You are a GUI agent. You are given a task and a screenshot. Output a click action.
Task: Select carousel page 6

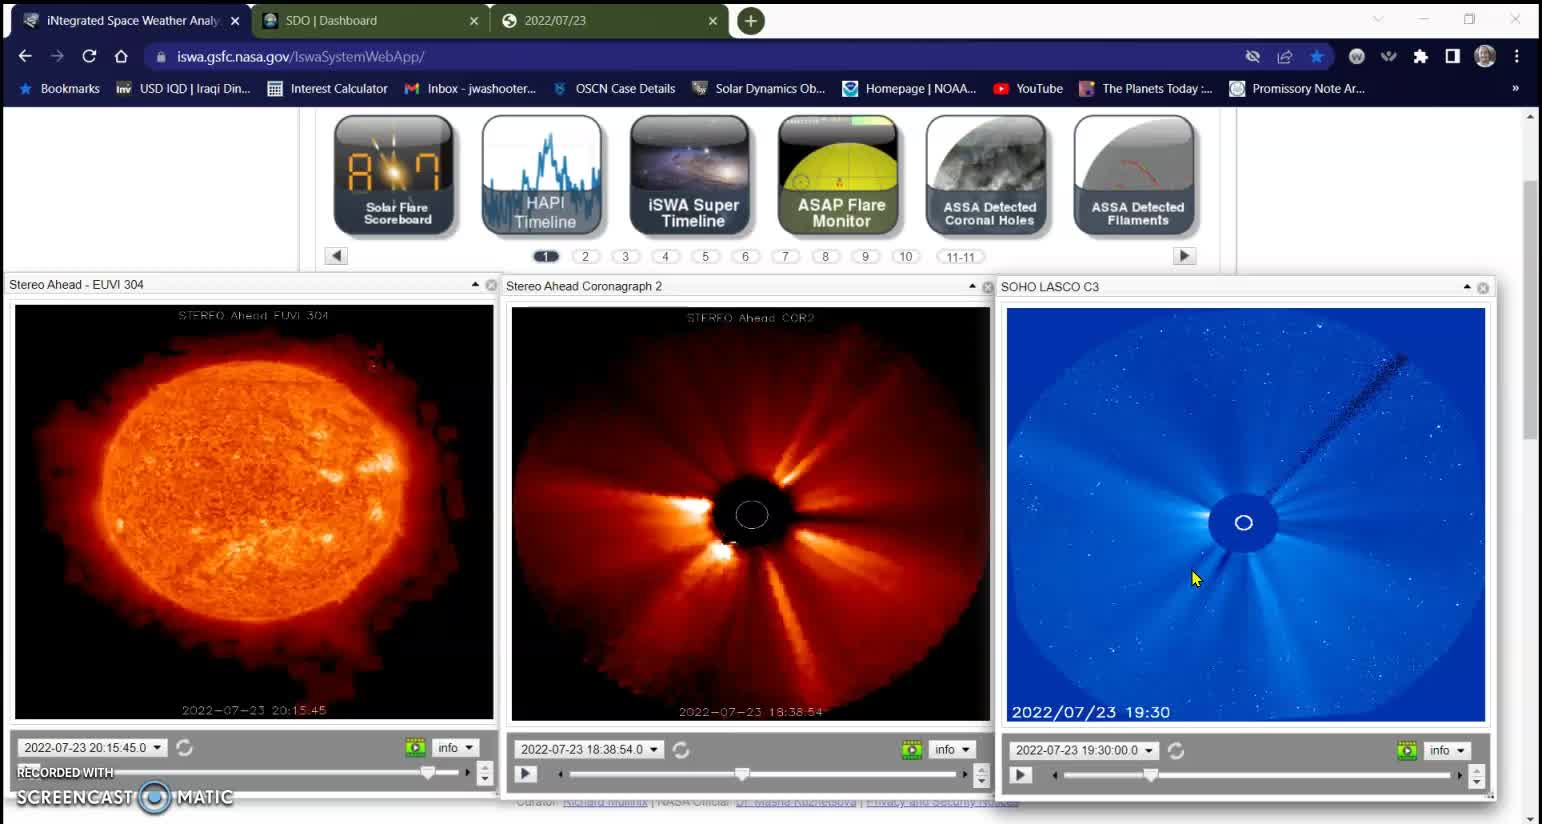746,257
